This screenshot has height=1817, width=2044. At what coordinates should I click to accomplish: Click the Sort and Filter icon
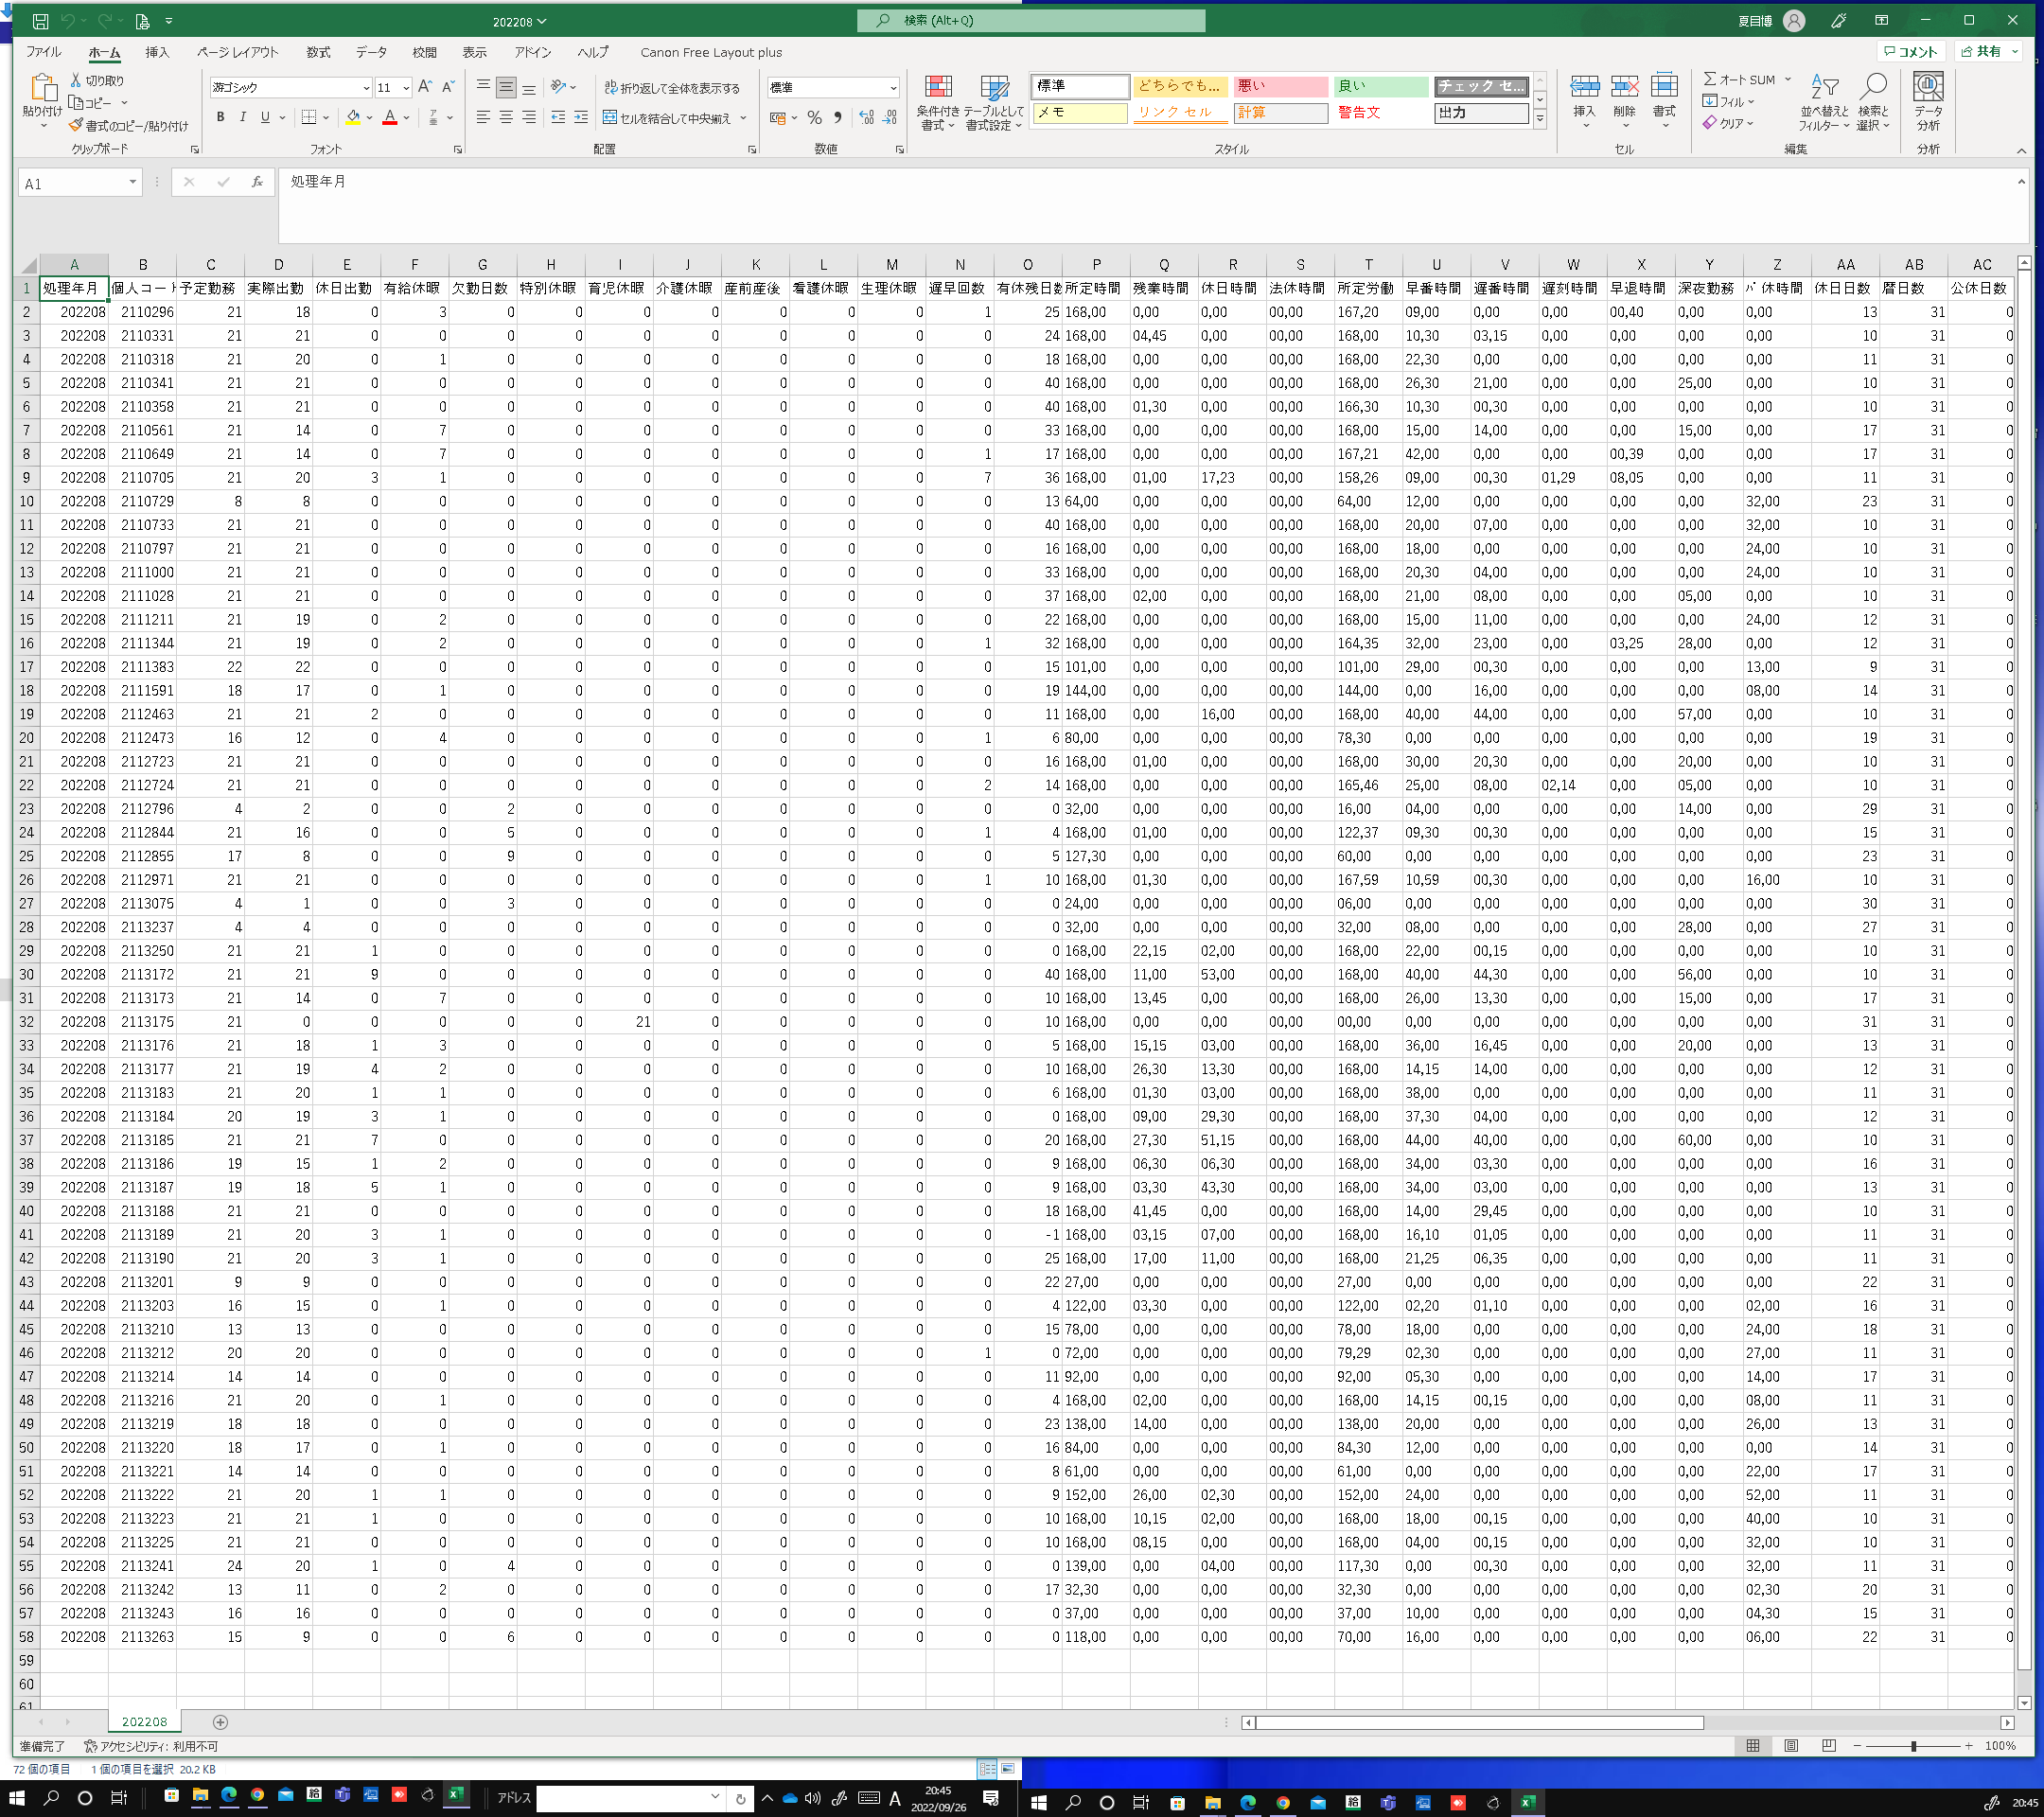pyautogui.click(x=1825, y=88)
